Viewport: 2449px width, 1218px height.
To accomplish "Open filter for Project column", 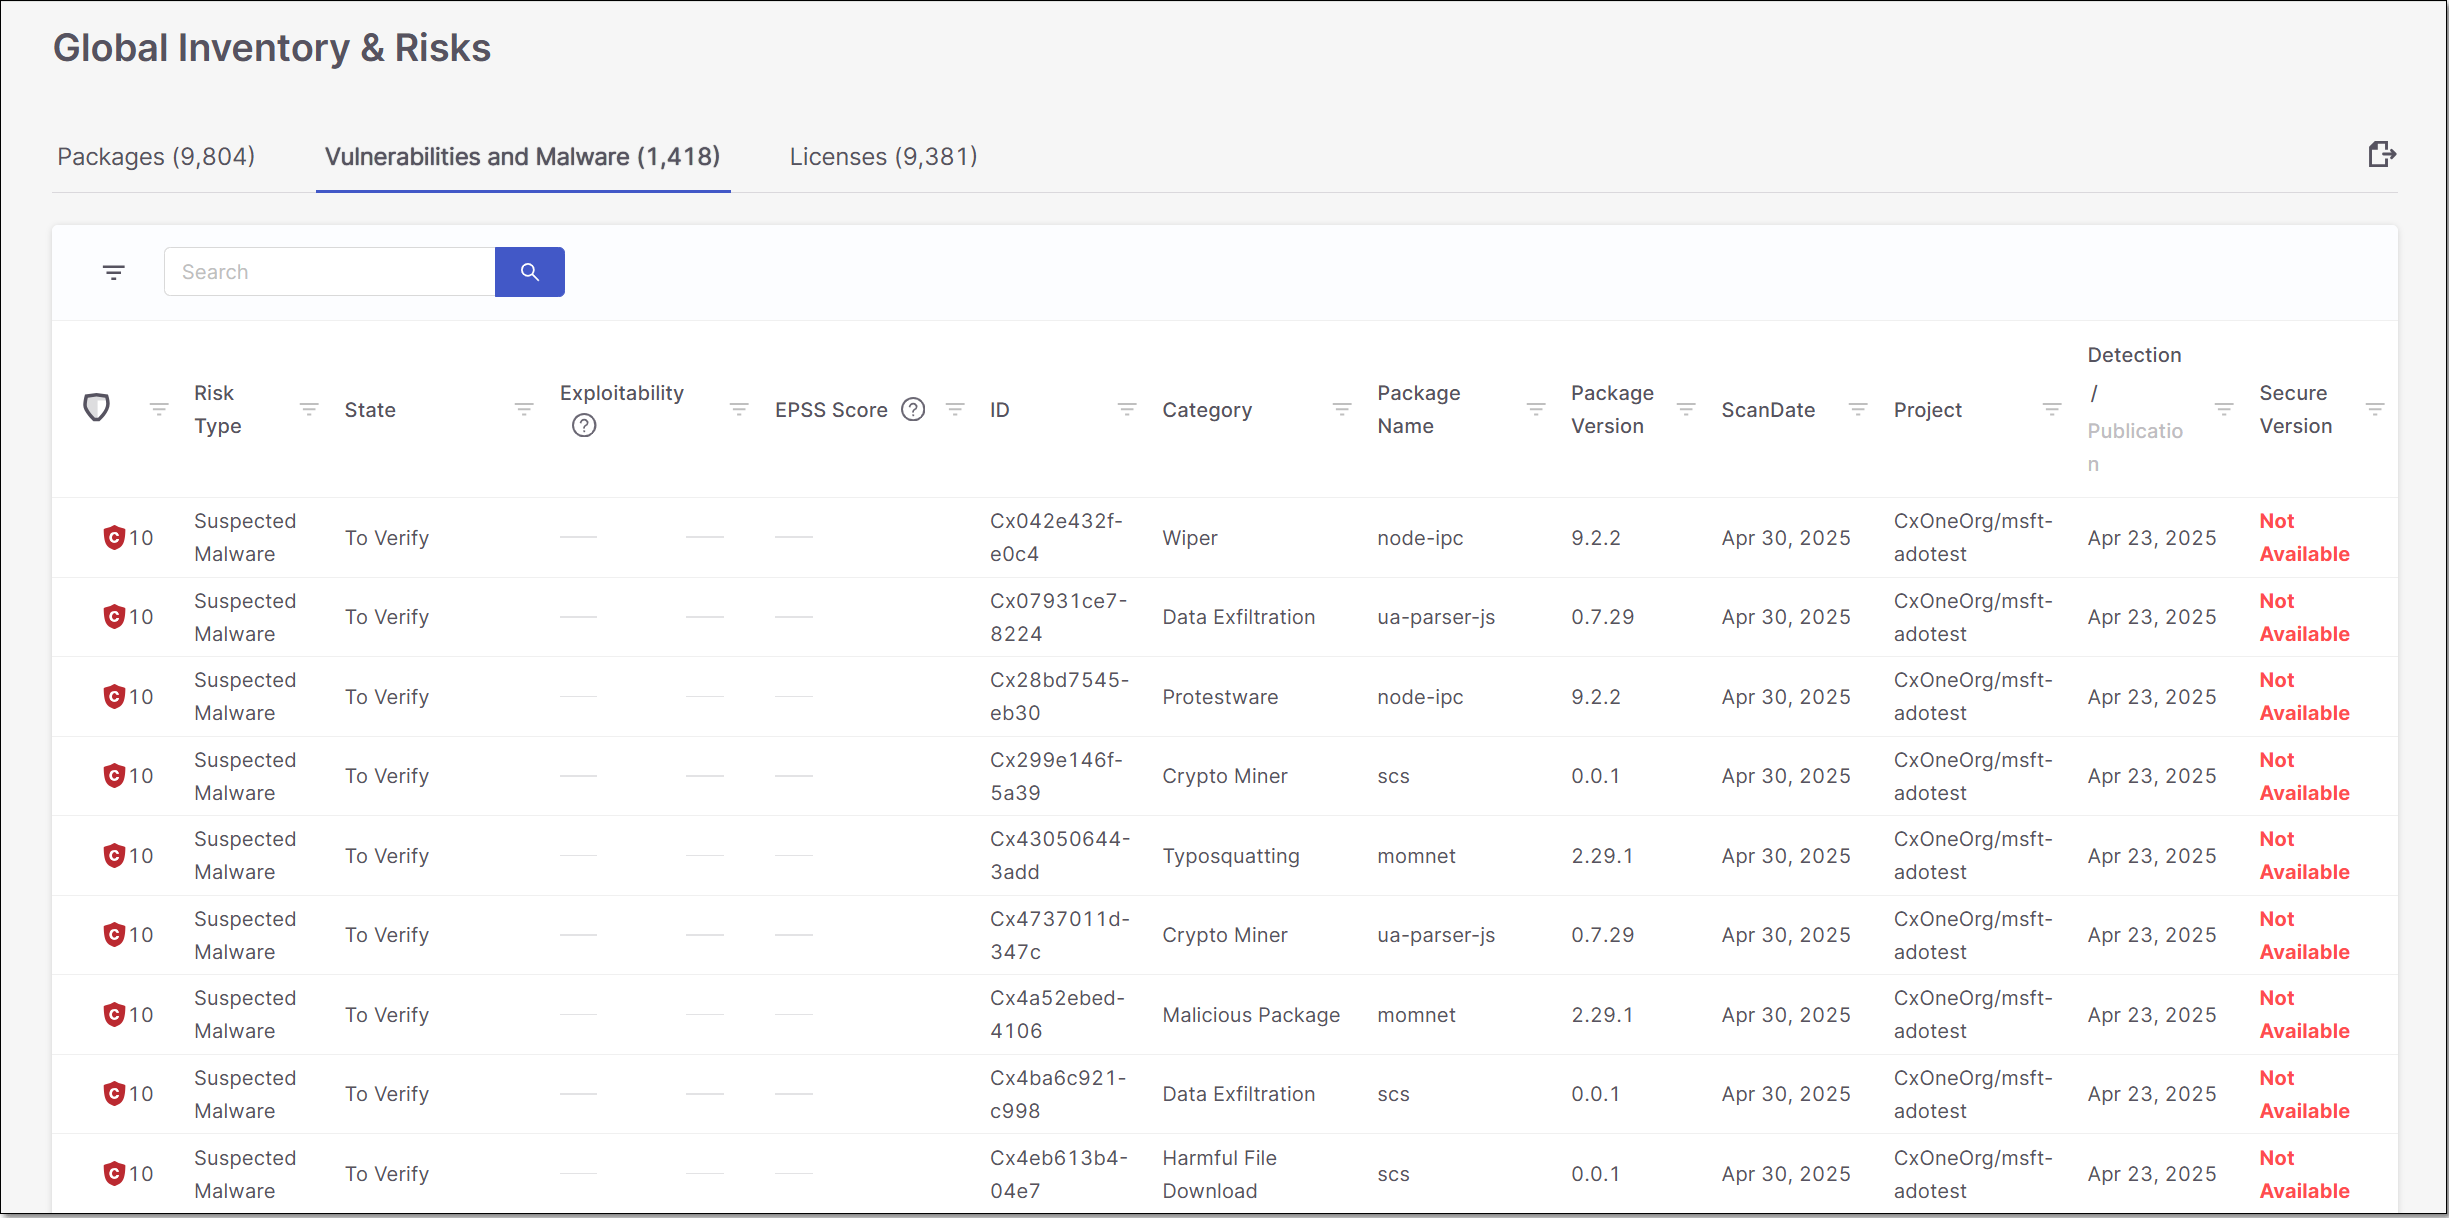I will click(2052, 409).
